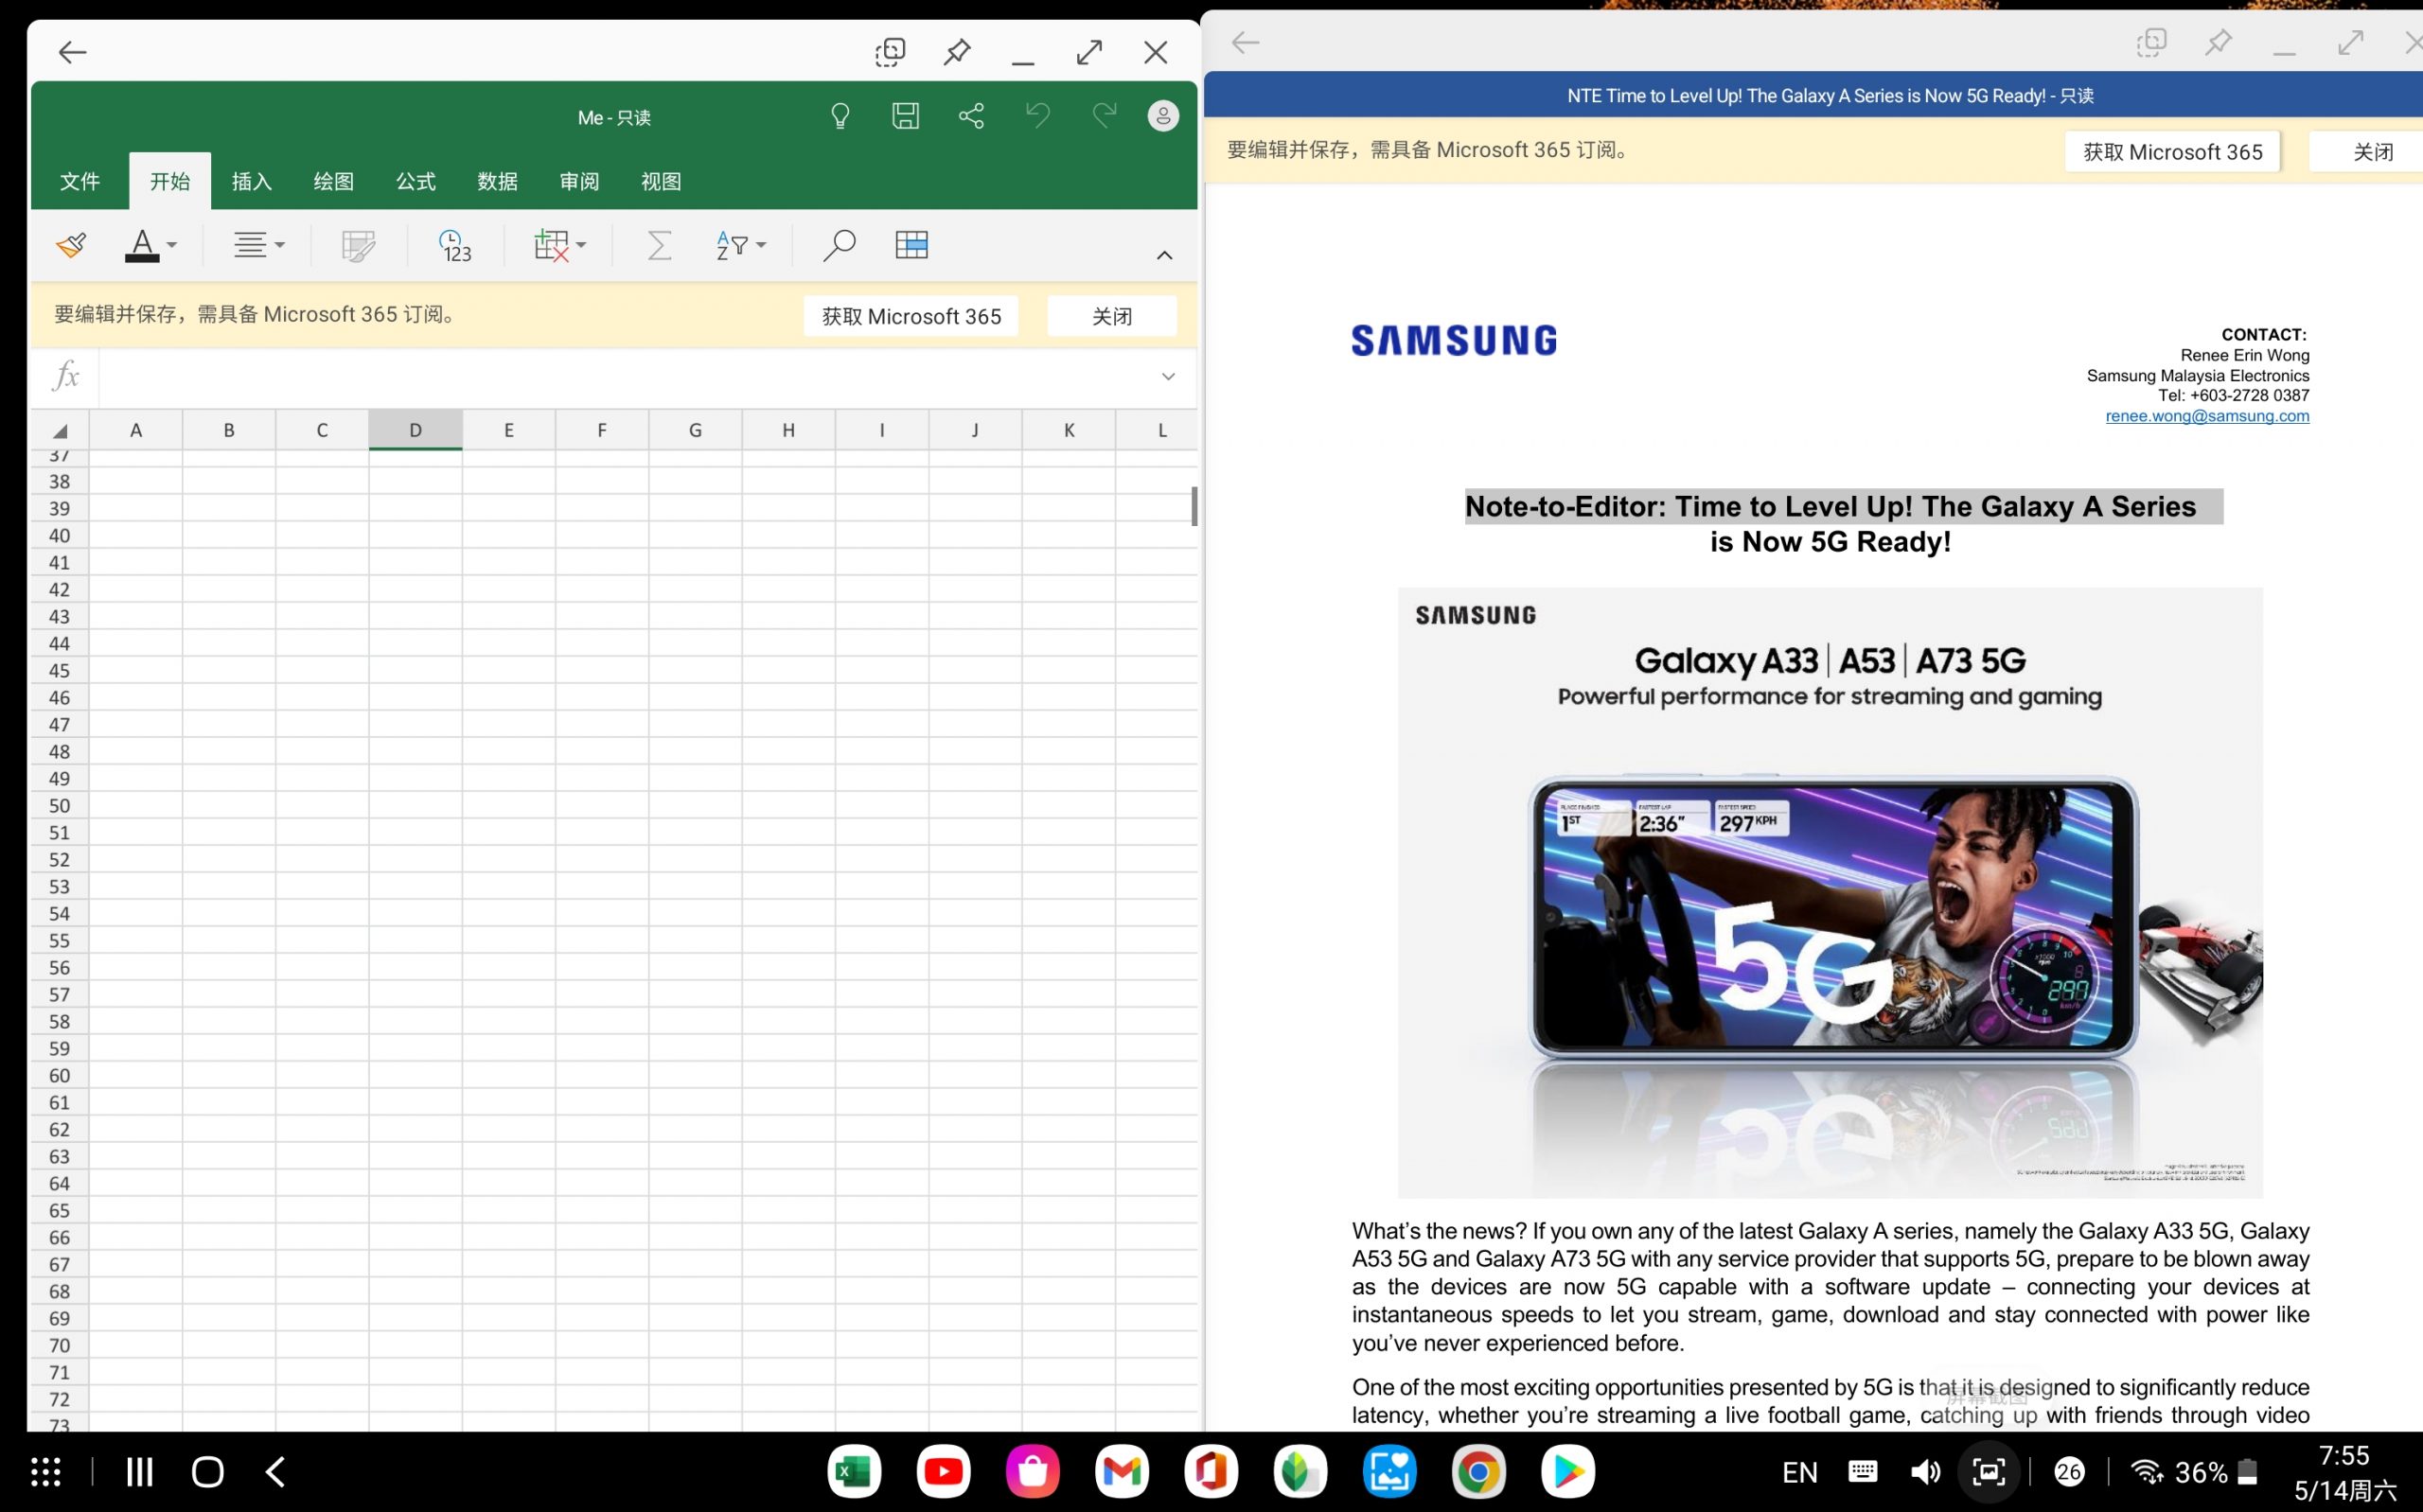Screen dimensions: 2423x1512
Task: Click the Excel vertical scrollbar thumb
Action: pyautogui.click(x=1194, y=506)
